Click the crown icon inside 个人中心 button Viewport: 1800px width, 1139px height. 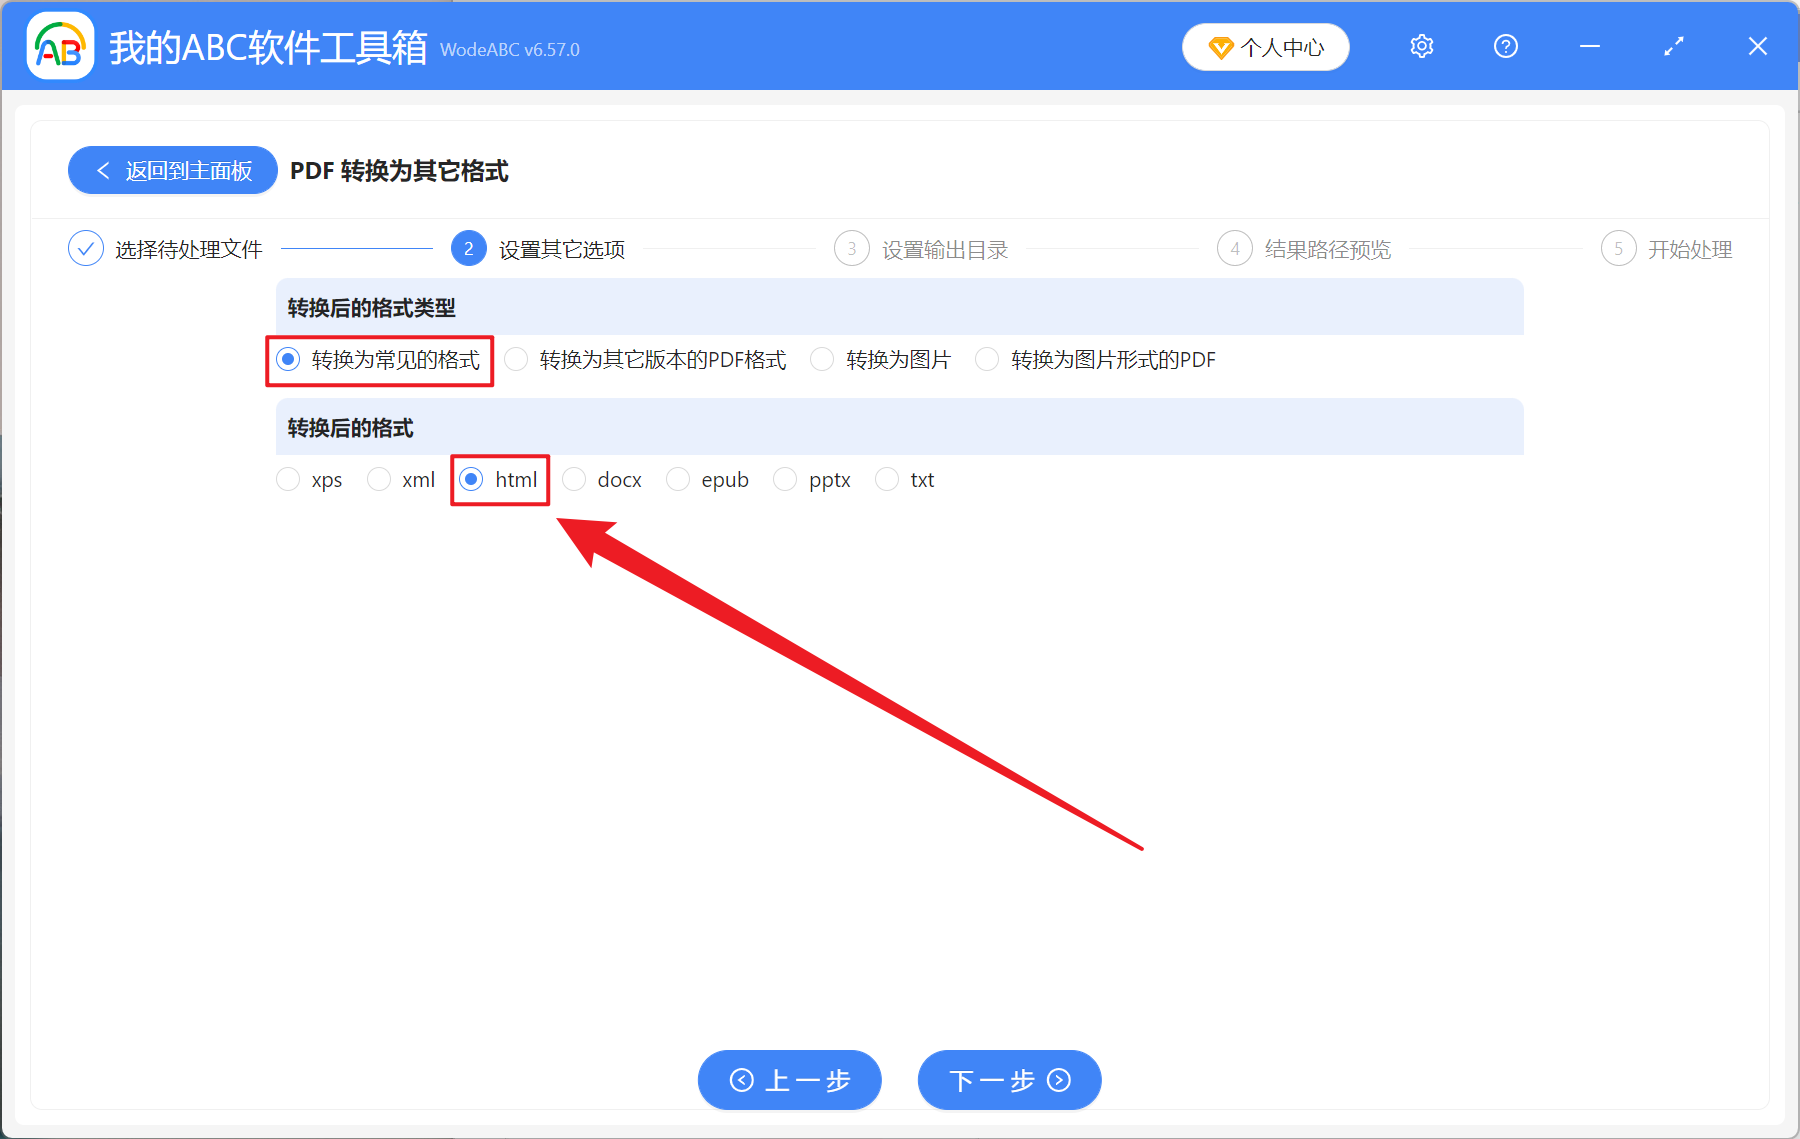coord(1221,47)
